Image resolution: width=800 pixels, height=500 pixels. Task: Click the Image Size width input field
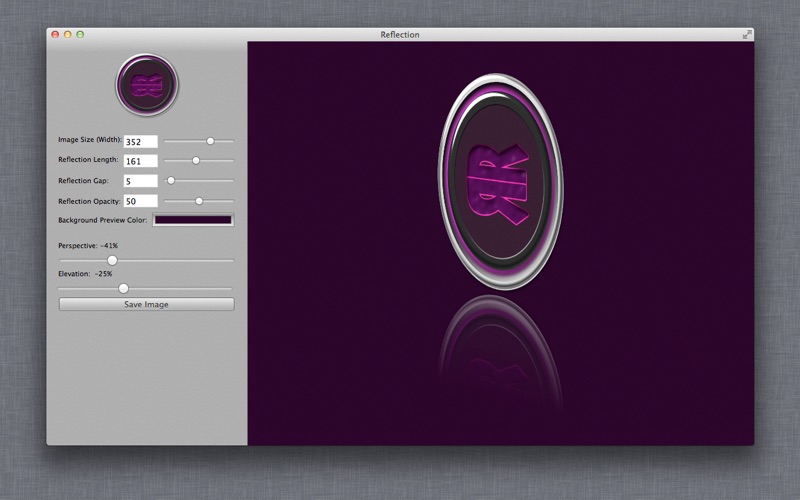140,141
